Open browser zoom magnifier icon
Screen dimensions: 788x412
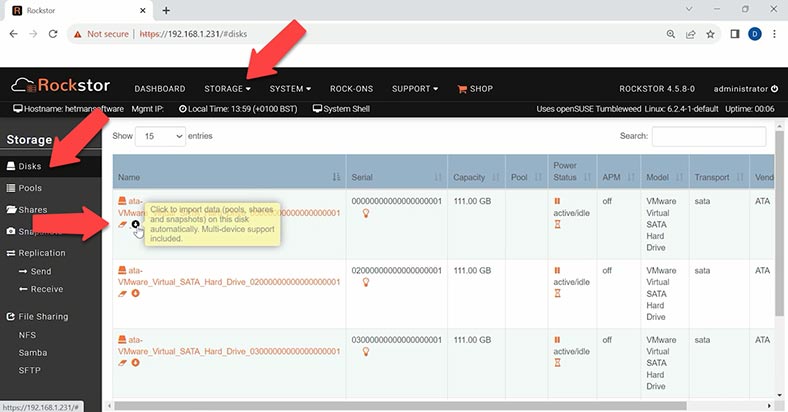[671, 34]
